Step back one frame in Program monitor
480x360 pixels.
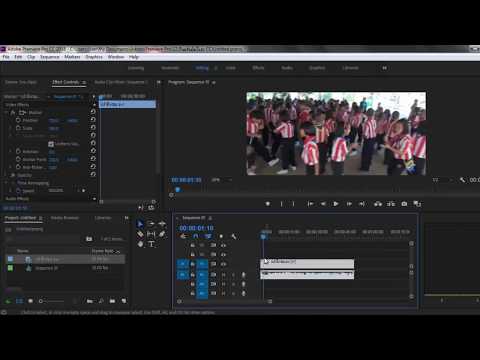(x=323, y=204)
